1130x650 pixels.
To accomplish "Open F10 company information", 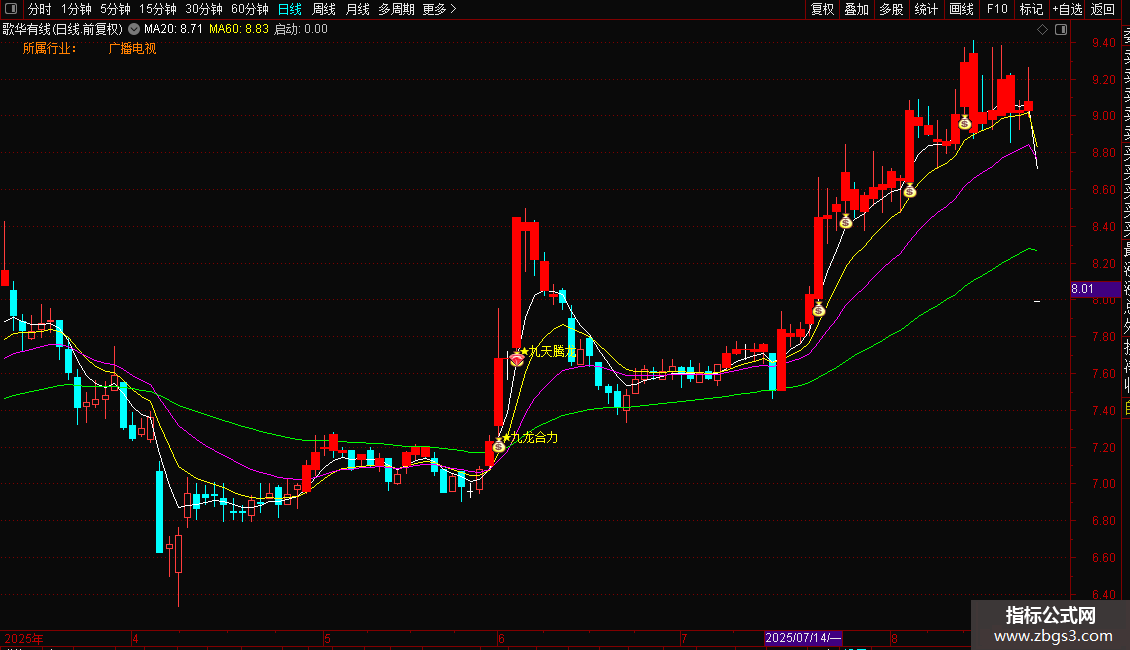I will 997,9.
